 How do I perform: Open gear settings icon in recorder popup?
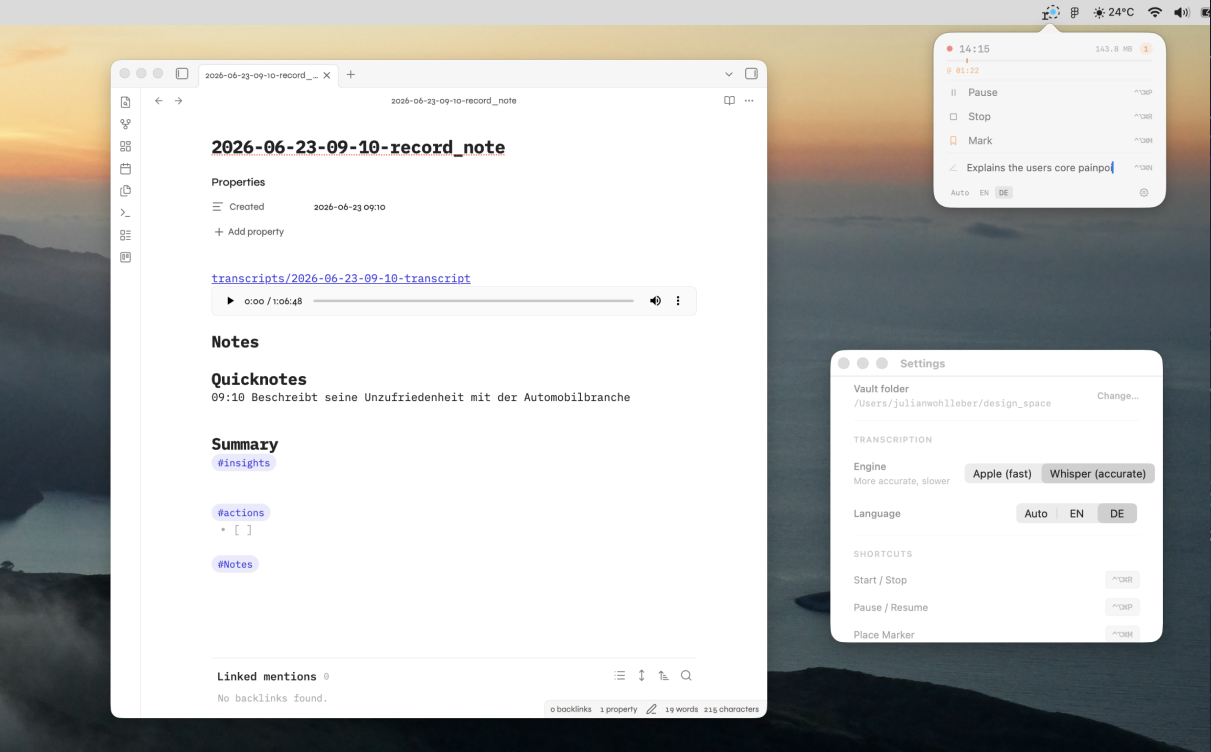[x=1144, y=192]
